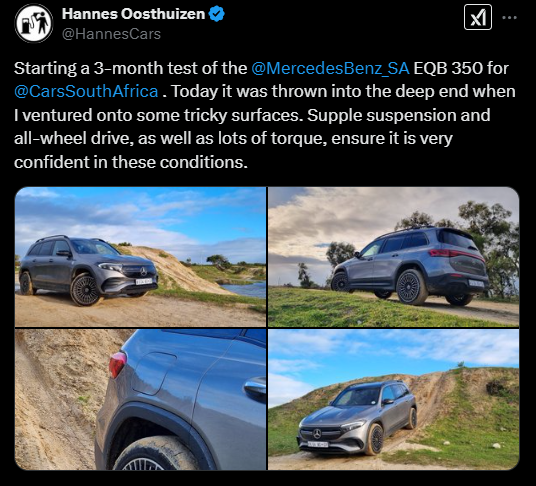Open the Hannes Oosthuizen display name
This screenshot has height=486, width=536.
click(x=133, y=14)
